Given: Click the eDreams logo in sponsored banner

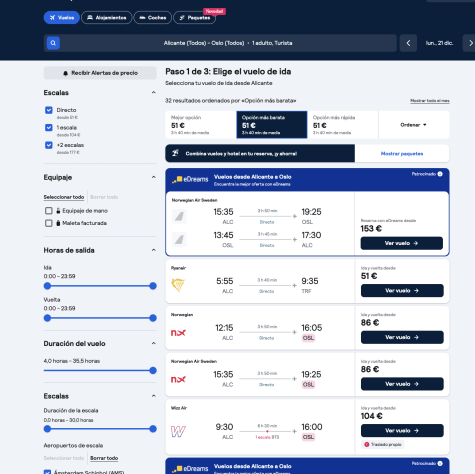Looking at the screenshot, I should click(190, 179).
